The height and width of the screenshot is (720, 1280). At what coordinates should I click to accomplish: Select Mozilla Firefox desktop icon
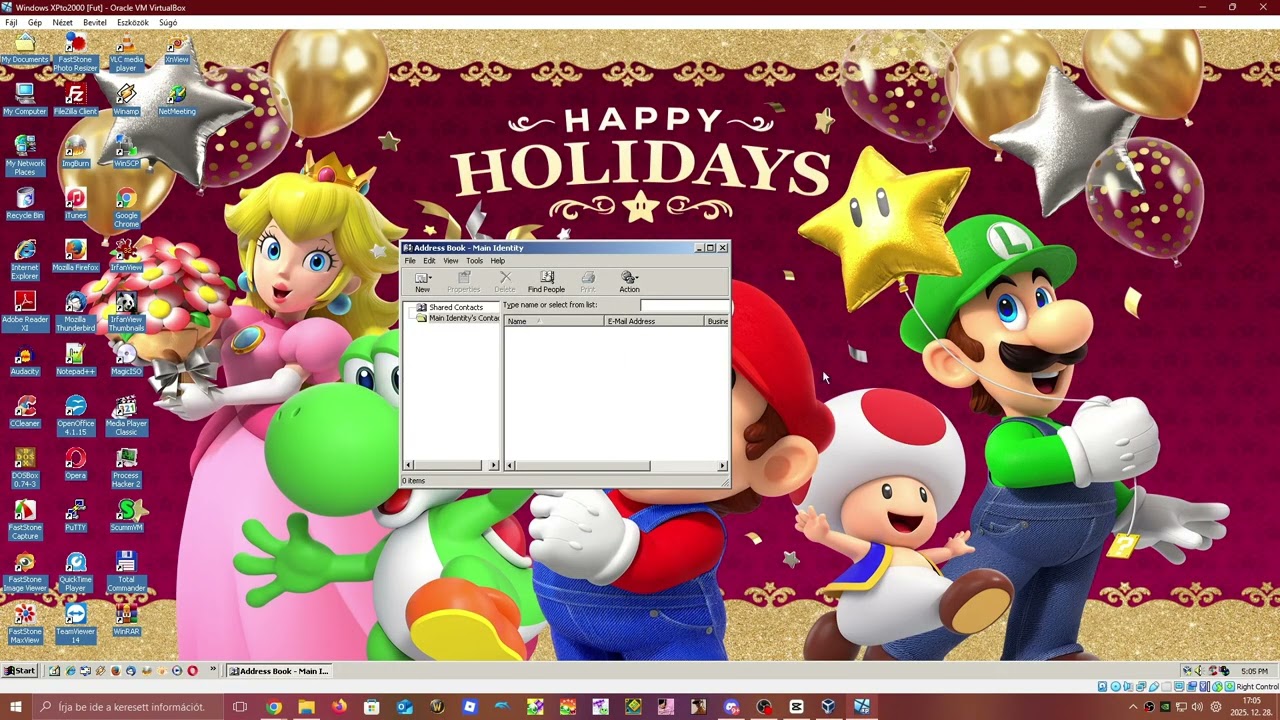point(75,257)
